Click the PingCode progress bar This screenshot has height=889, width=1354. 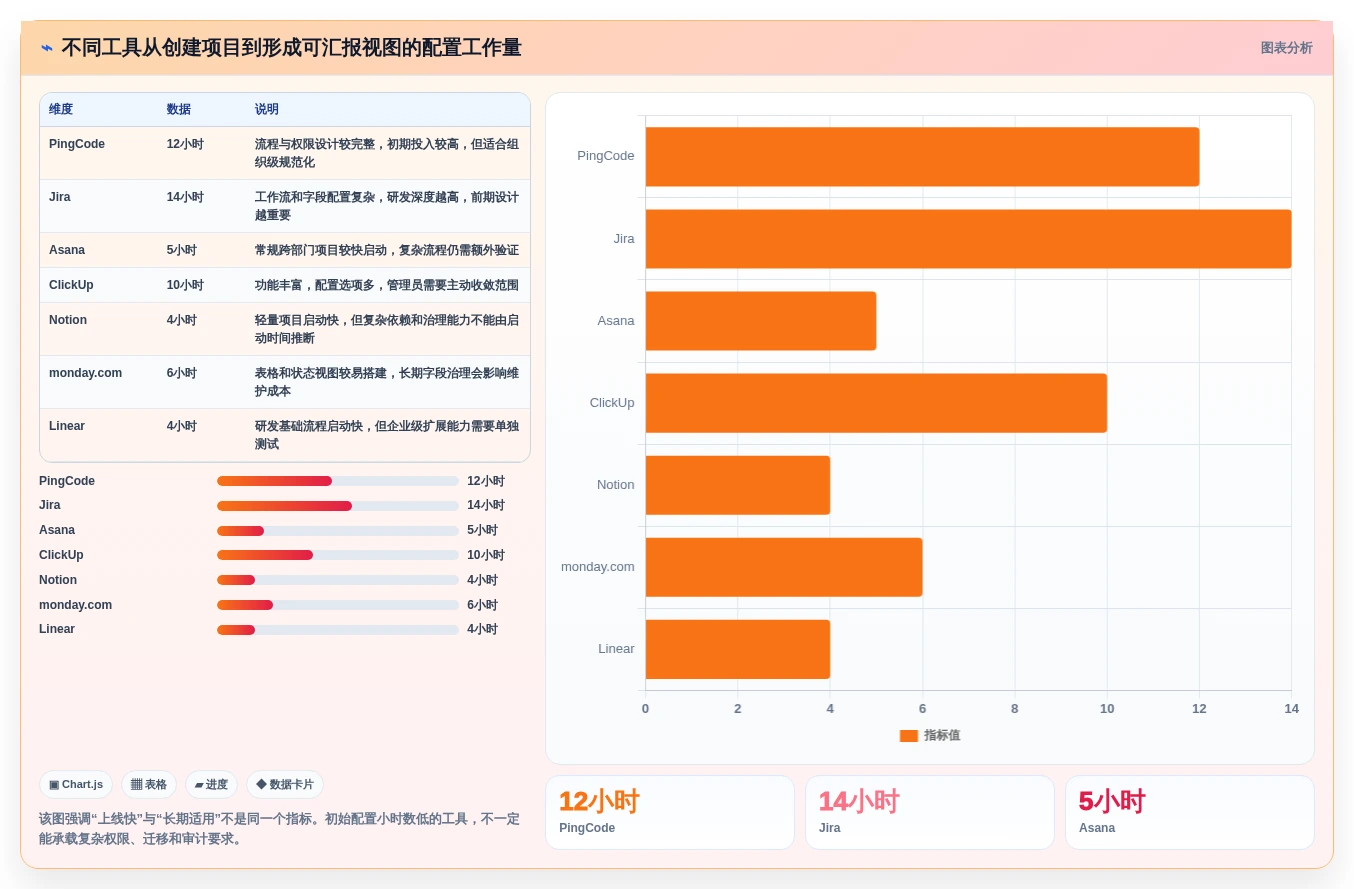[338, 481]
